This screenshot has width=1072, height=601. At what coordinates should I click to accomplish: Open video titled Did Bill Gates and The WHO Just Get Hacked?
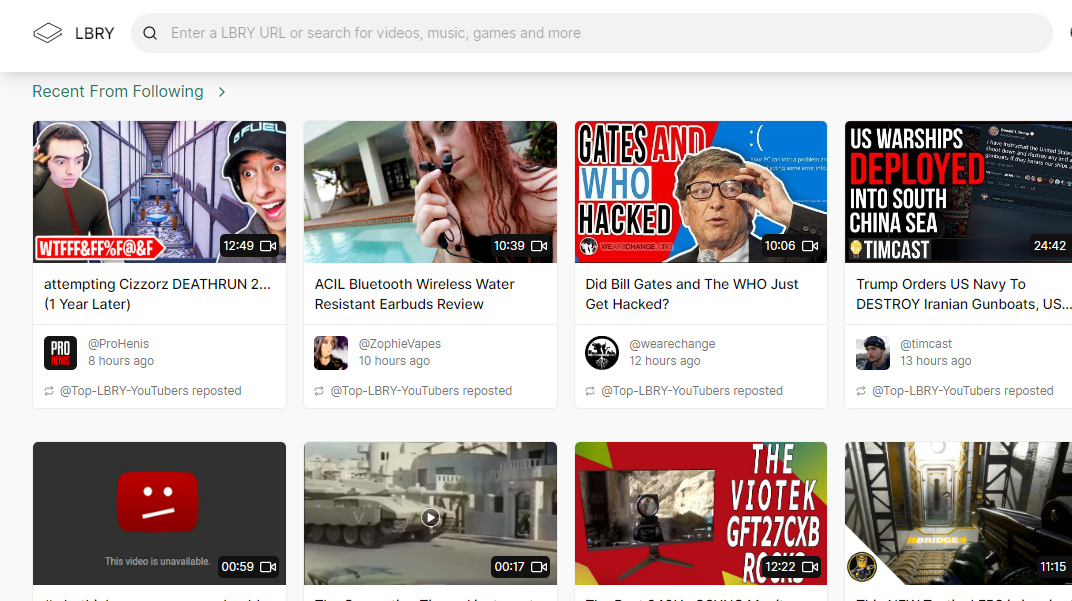(691, 293)
